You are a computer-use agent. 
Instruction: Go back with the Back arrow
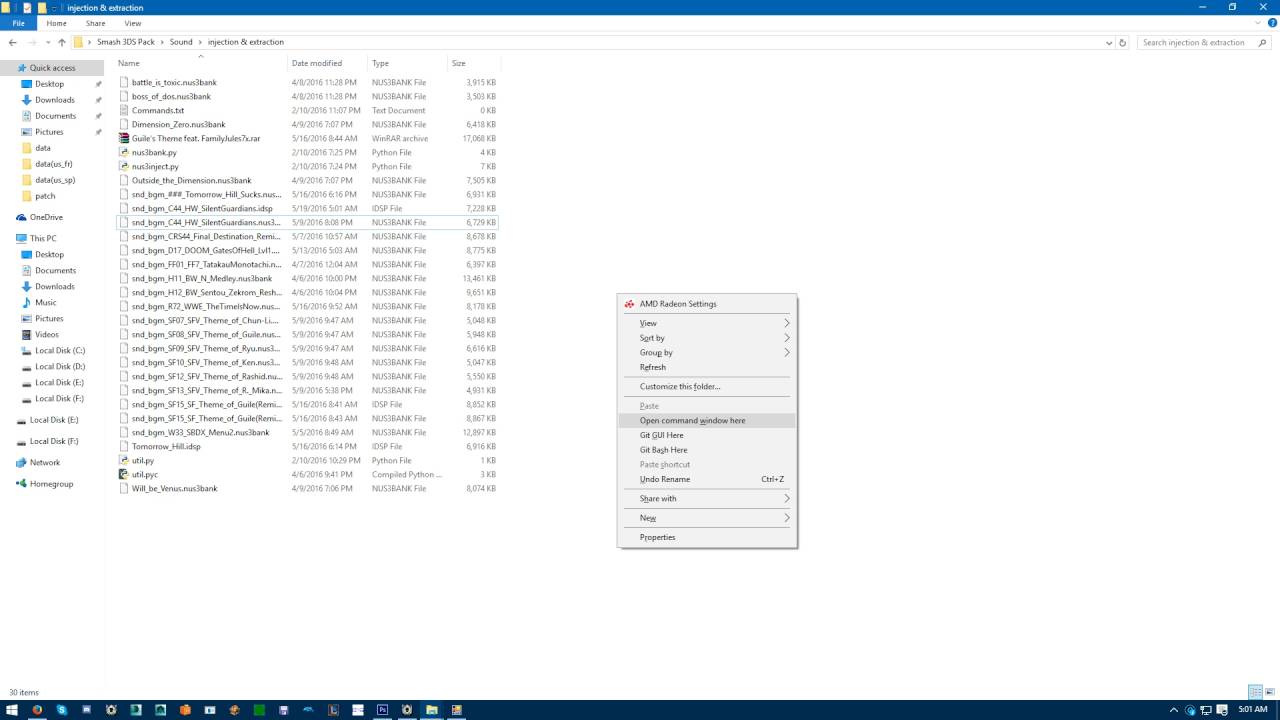pos(12,43)
